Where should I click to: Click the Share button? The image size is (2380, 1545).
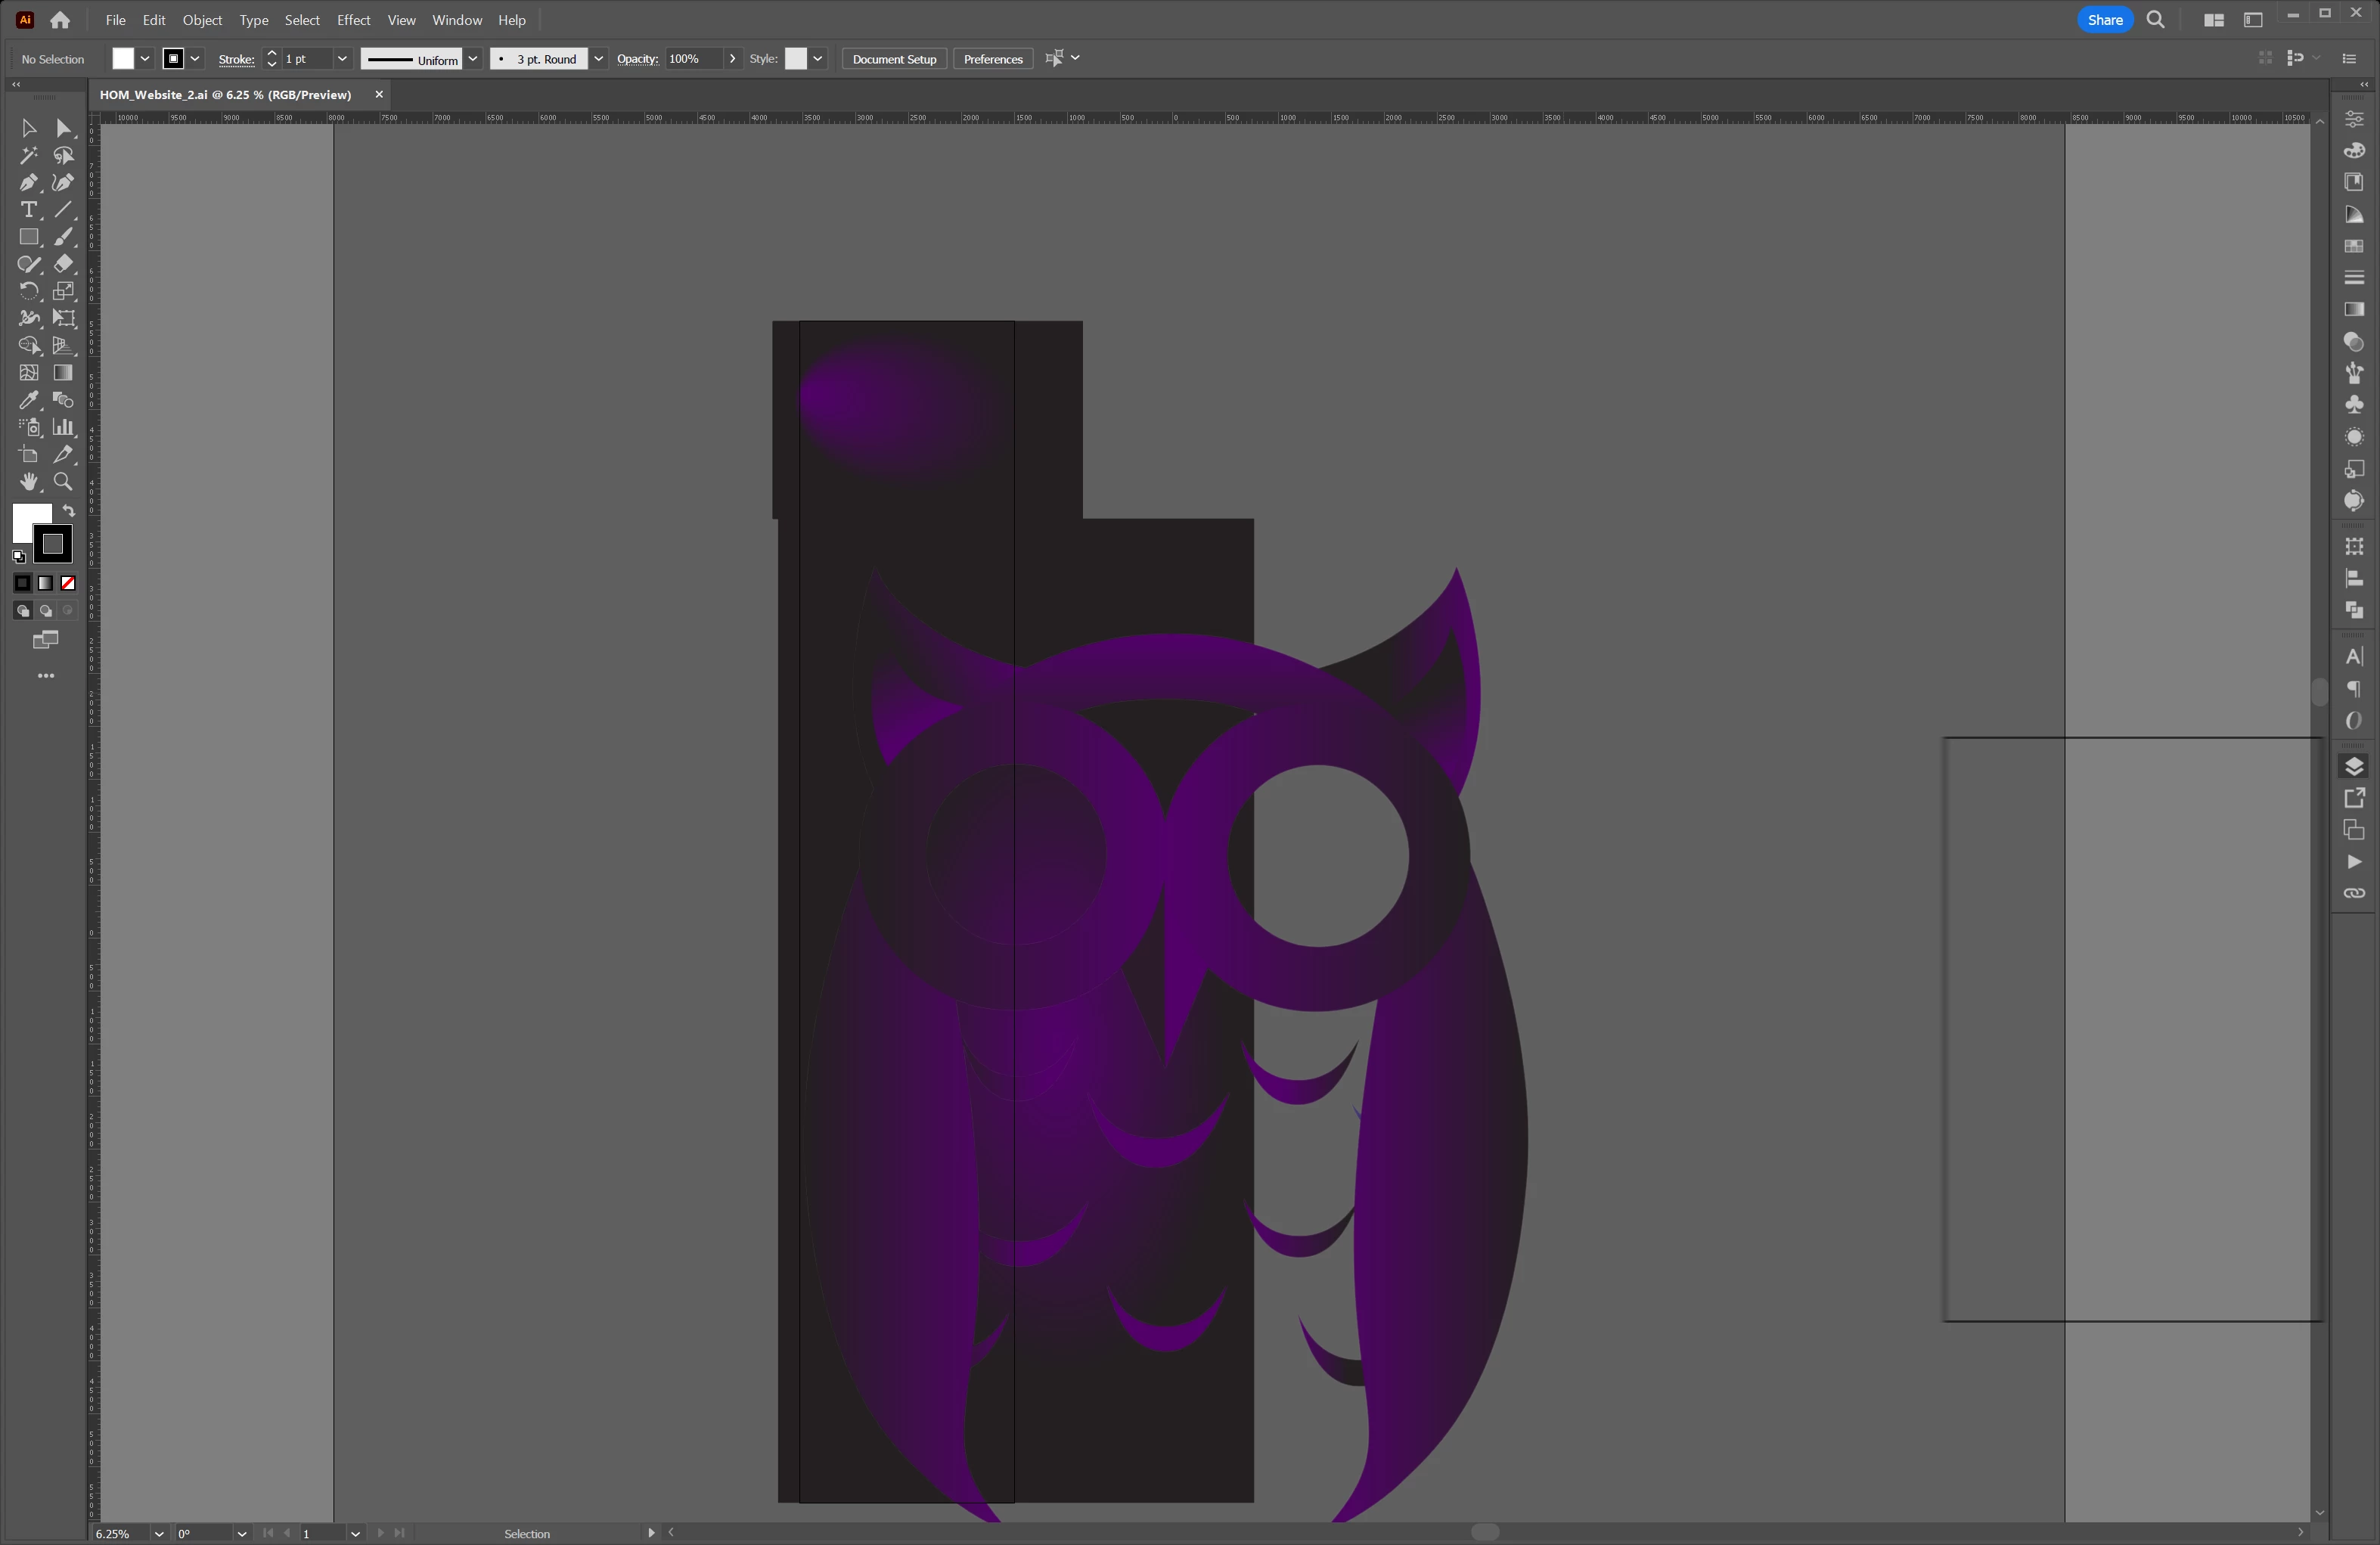[2105, 20]
